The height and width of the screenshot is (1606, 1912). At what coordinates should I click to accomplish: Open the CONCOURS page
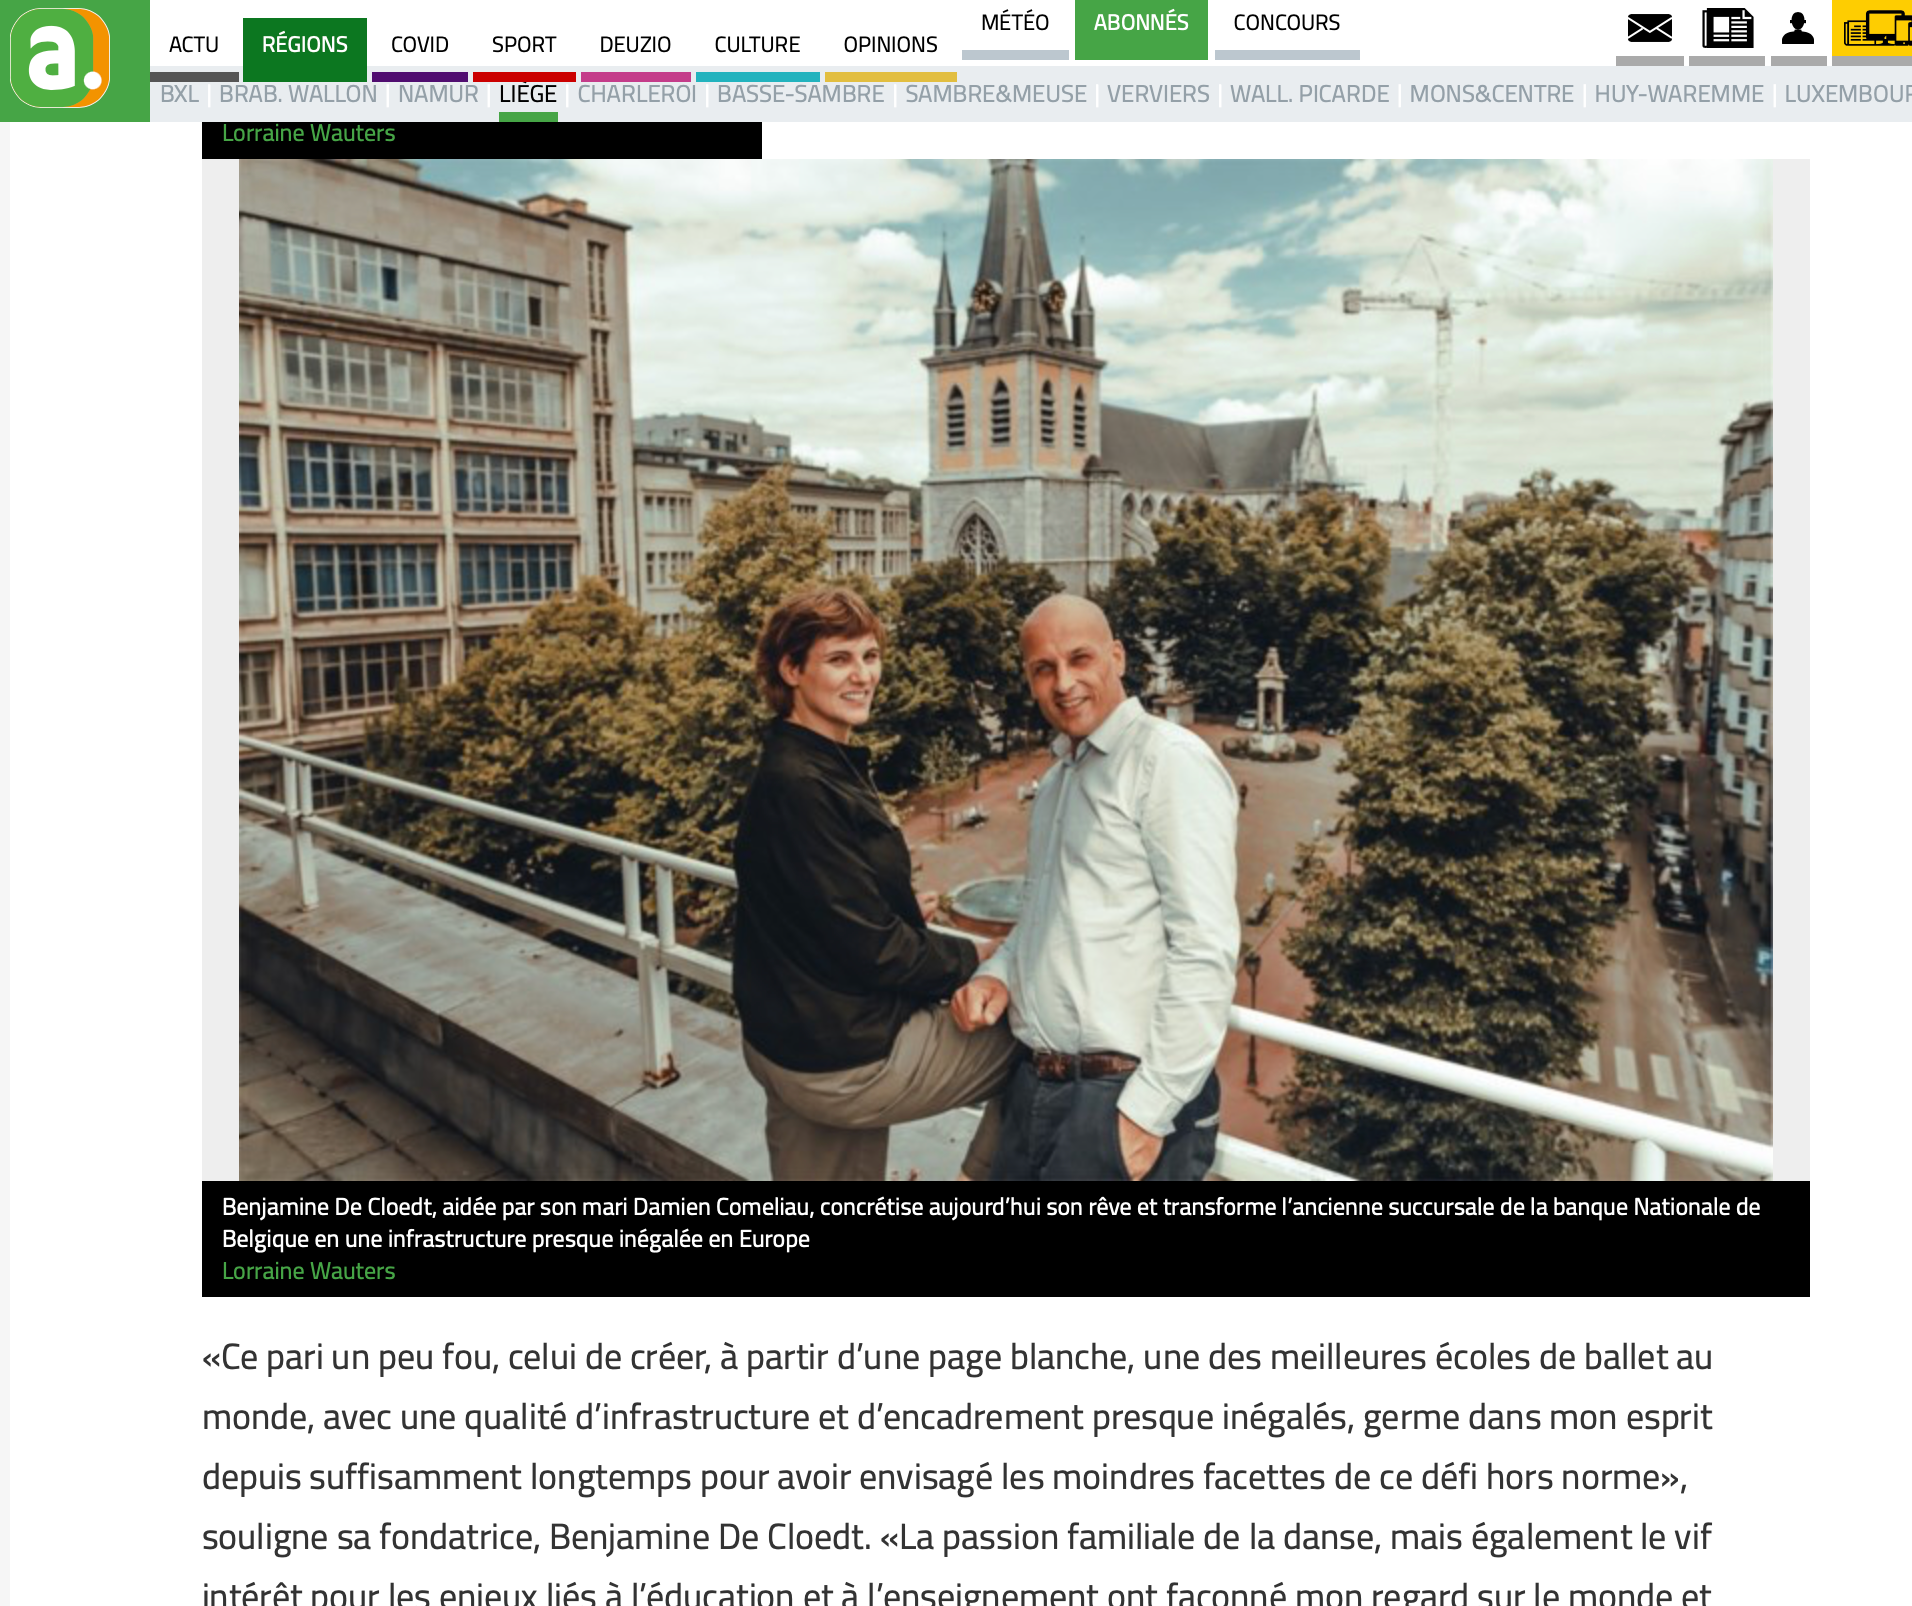1287,23
